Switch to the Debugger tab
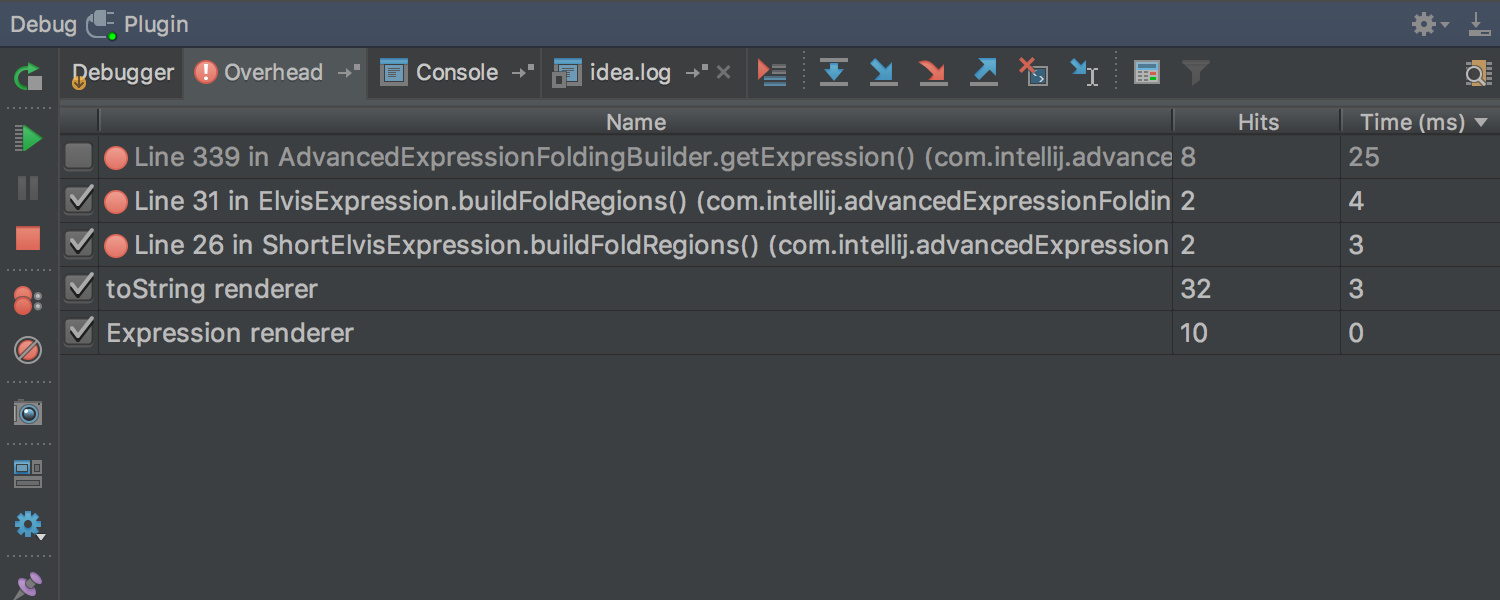This screenshot has width=1500, height=600. 122,72
